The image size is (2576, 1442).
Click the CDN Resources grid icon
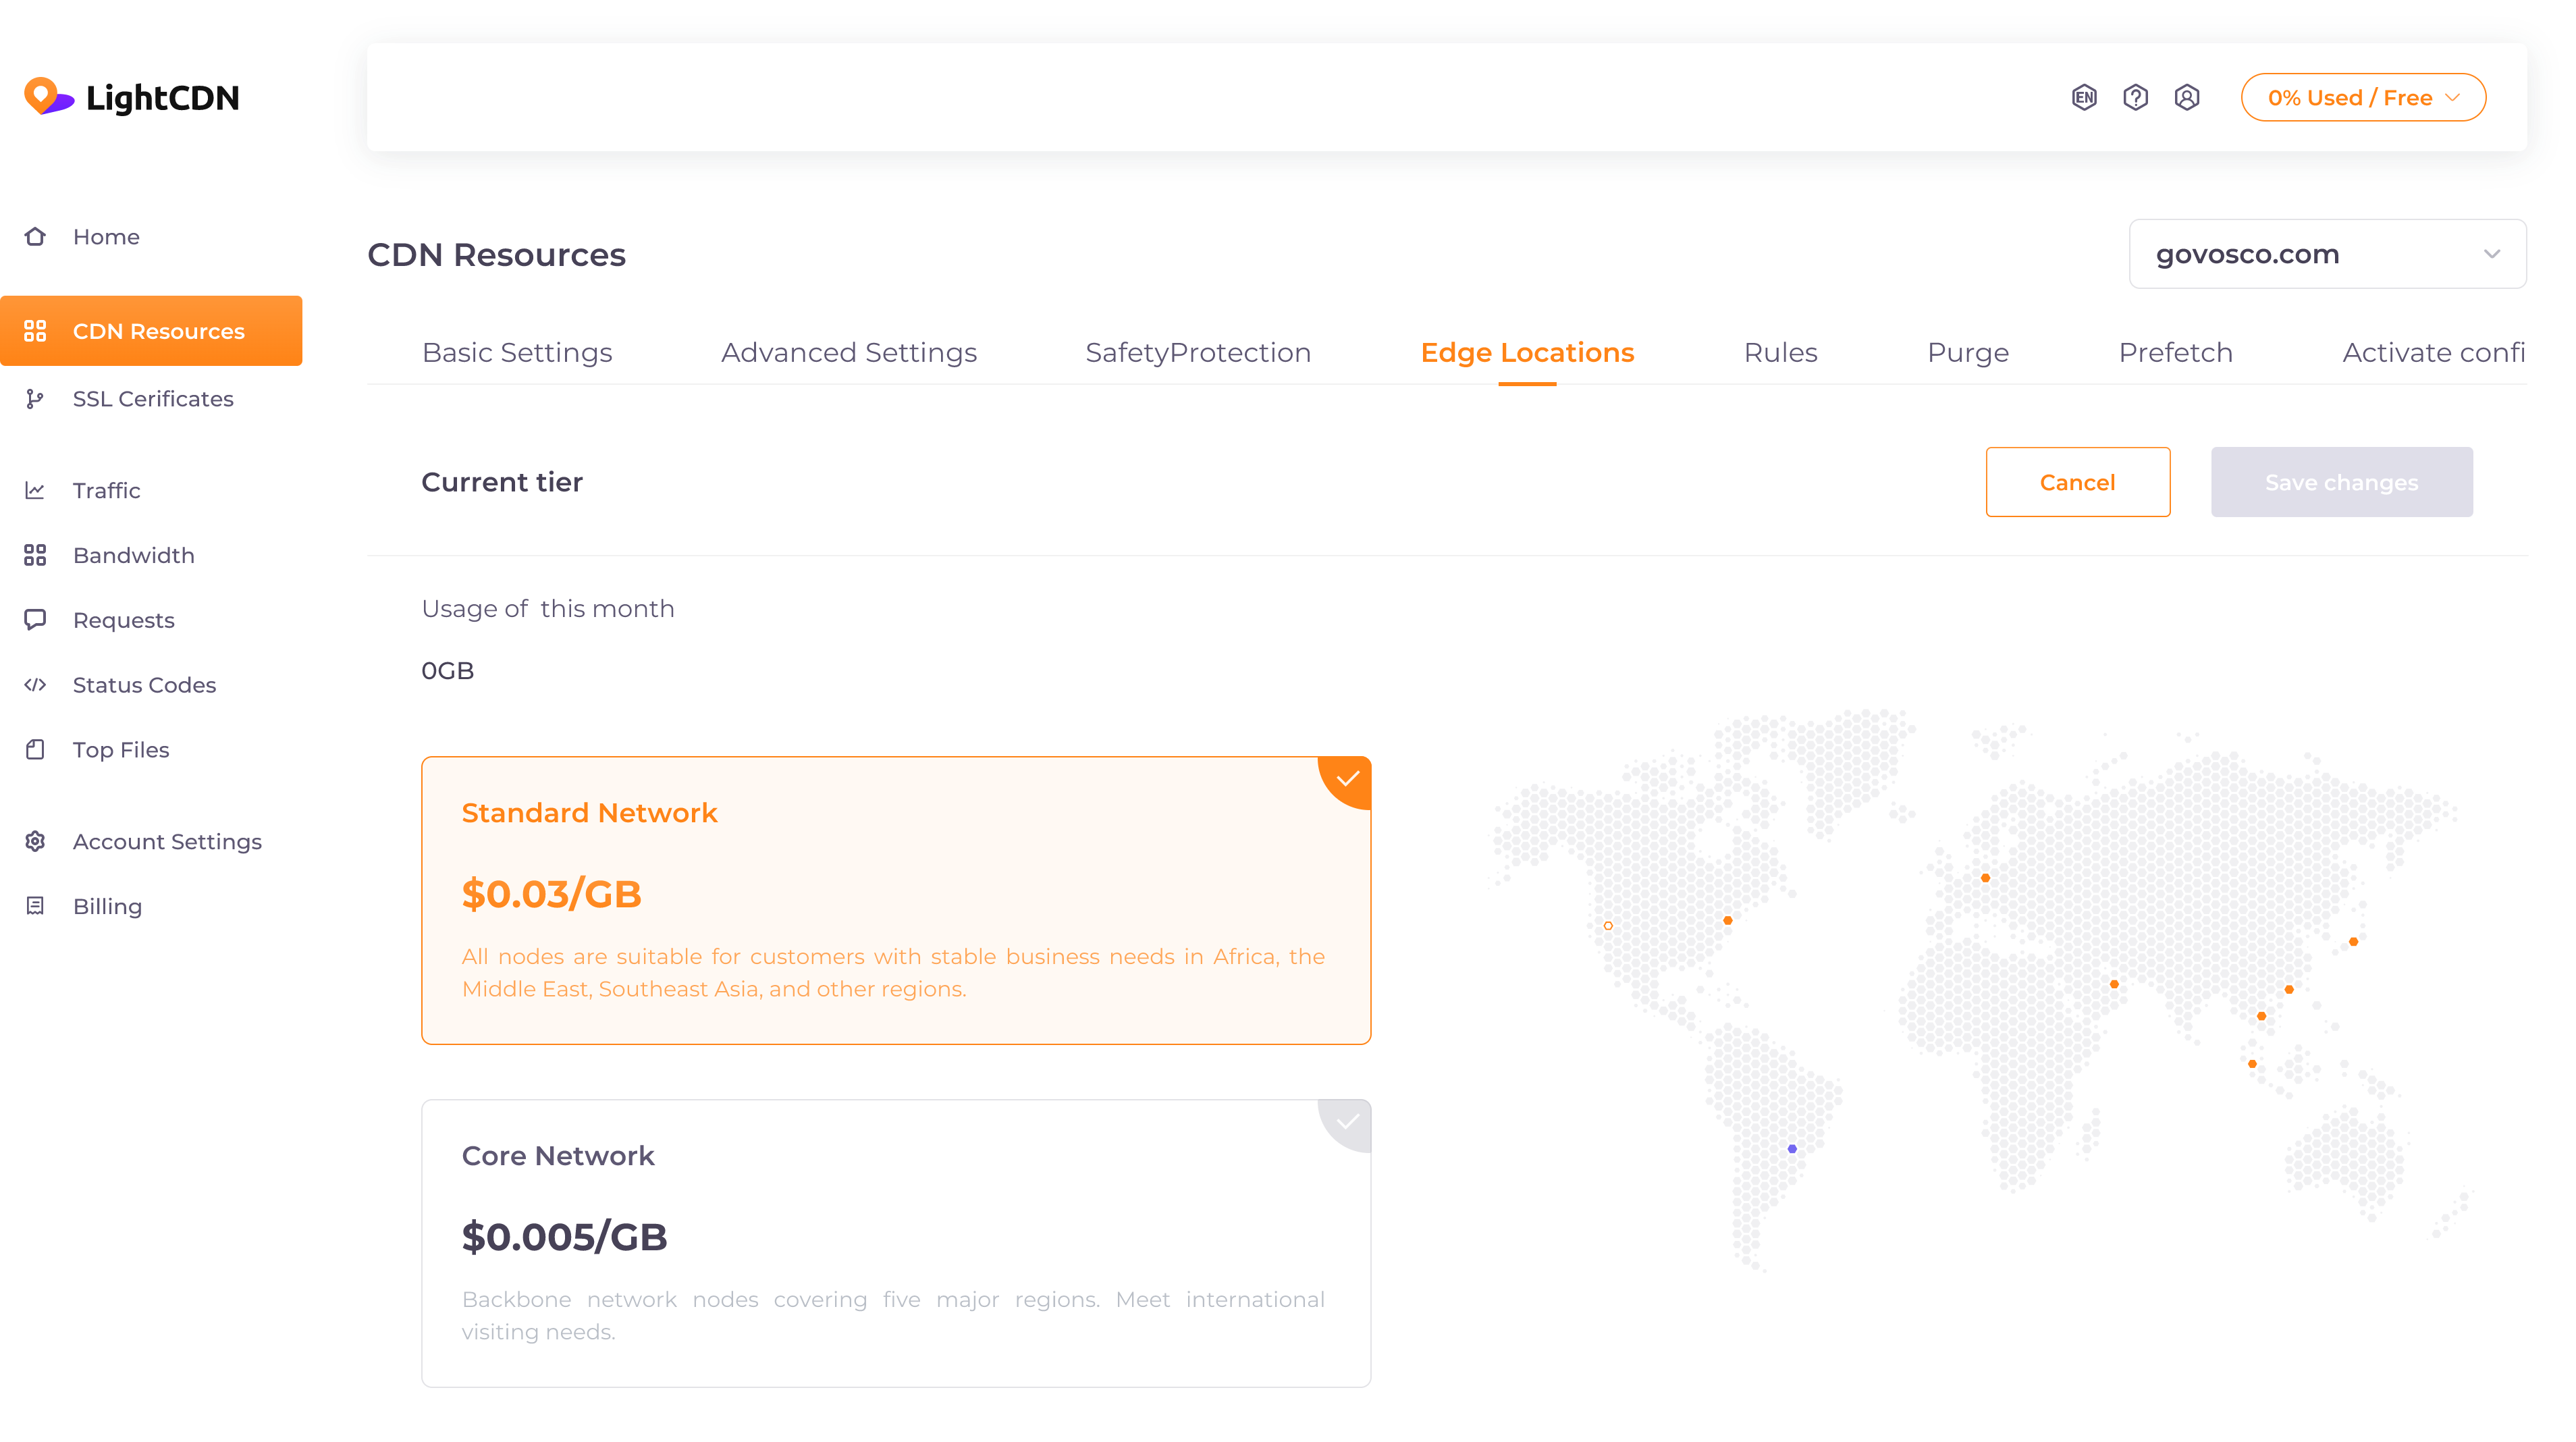tap(35, 331)
